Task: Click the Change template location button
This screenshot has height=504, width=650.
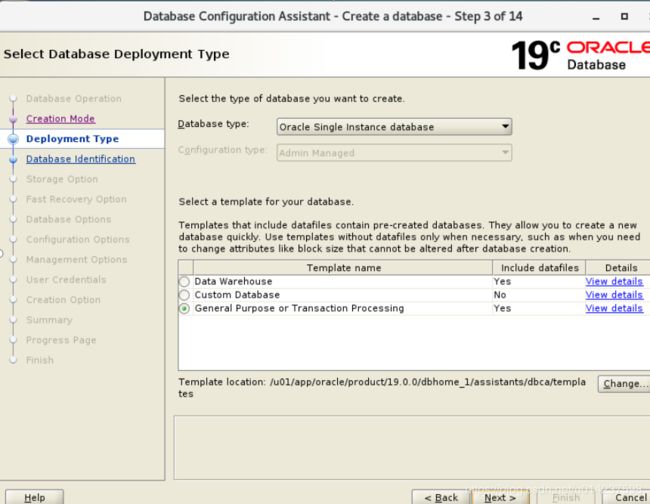Action: point(624,384)
